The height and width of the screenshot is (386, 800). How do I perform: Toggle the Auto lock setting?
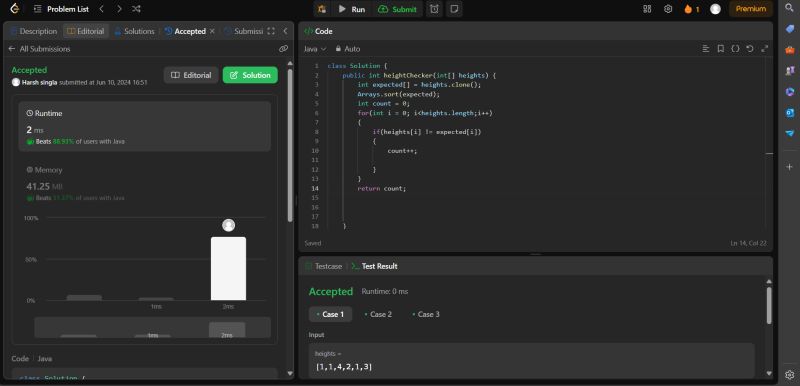point(347,49)
